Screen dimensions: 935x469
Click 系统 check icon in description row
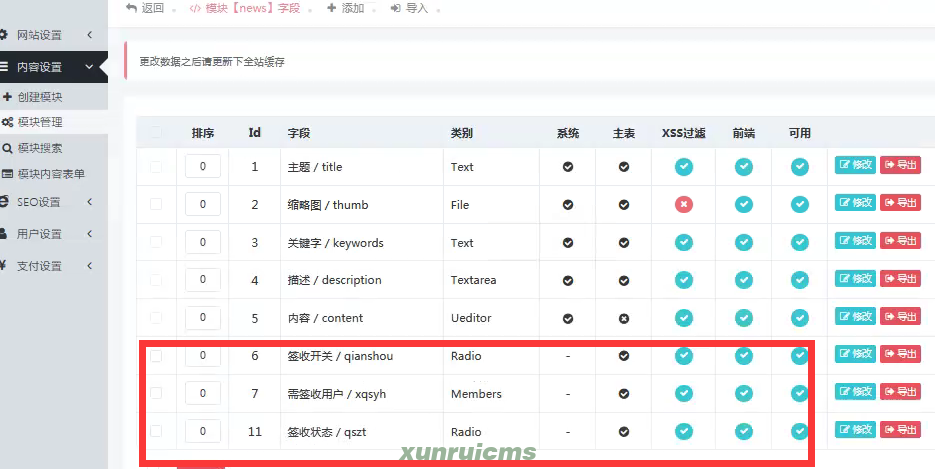click(x=568, y=280)
